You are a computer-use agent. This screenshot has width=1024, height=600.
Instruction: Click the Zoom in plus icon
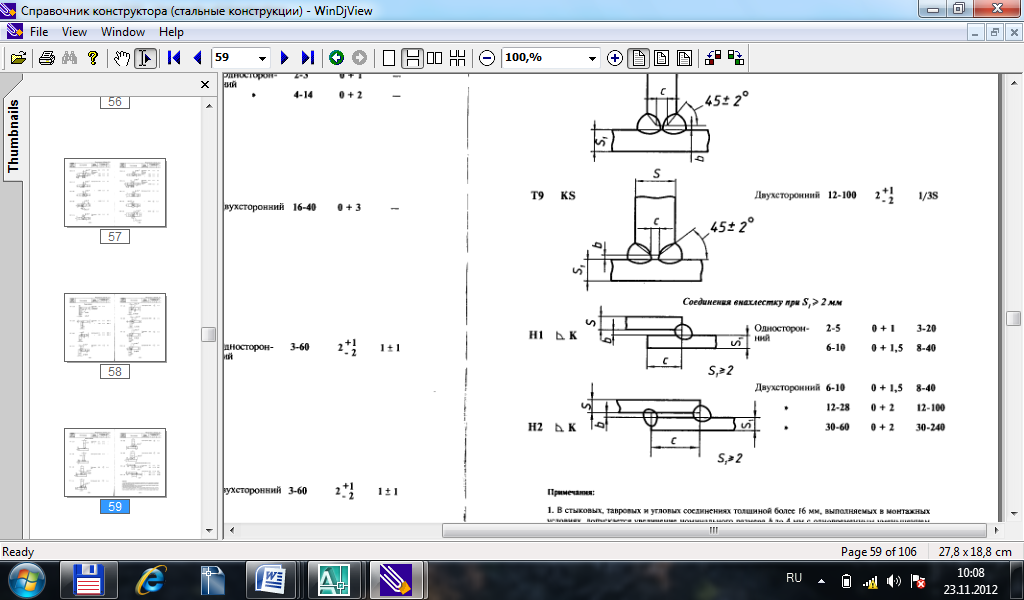click(x=615, y=58)
